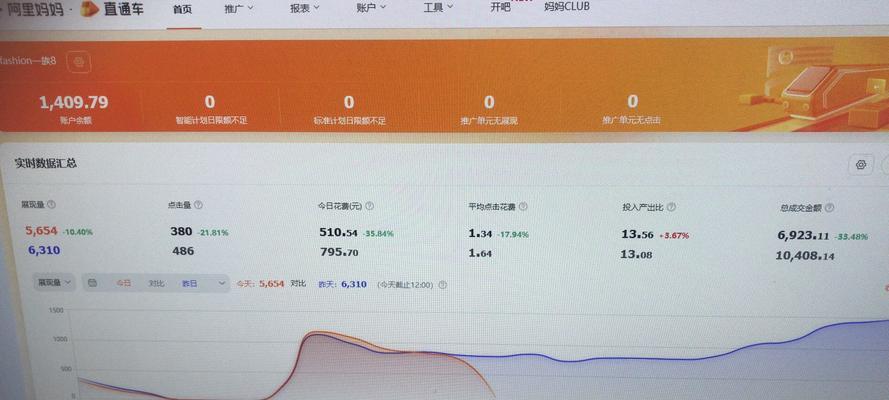Click help icon after 今天截止12:00

442,285
